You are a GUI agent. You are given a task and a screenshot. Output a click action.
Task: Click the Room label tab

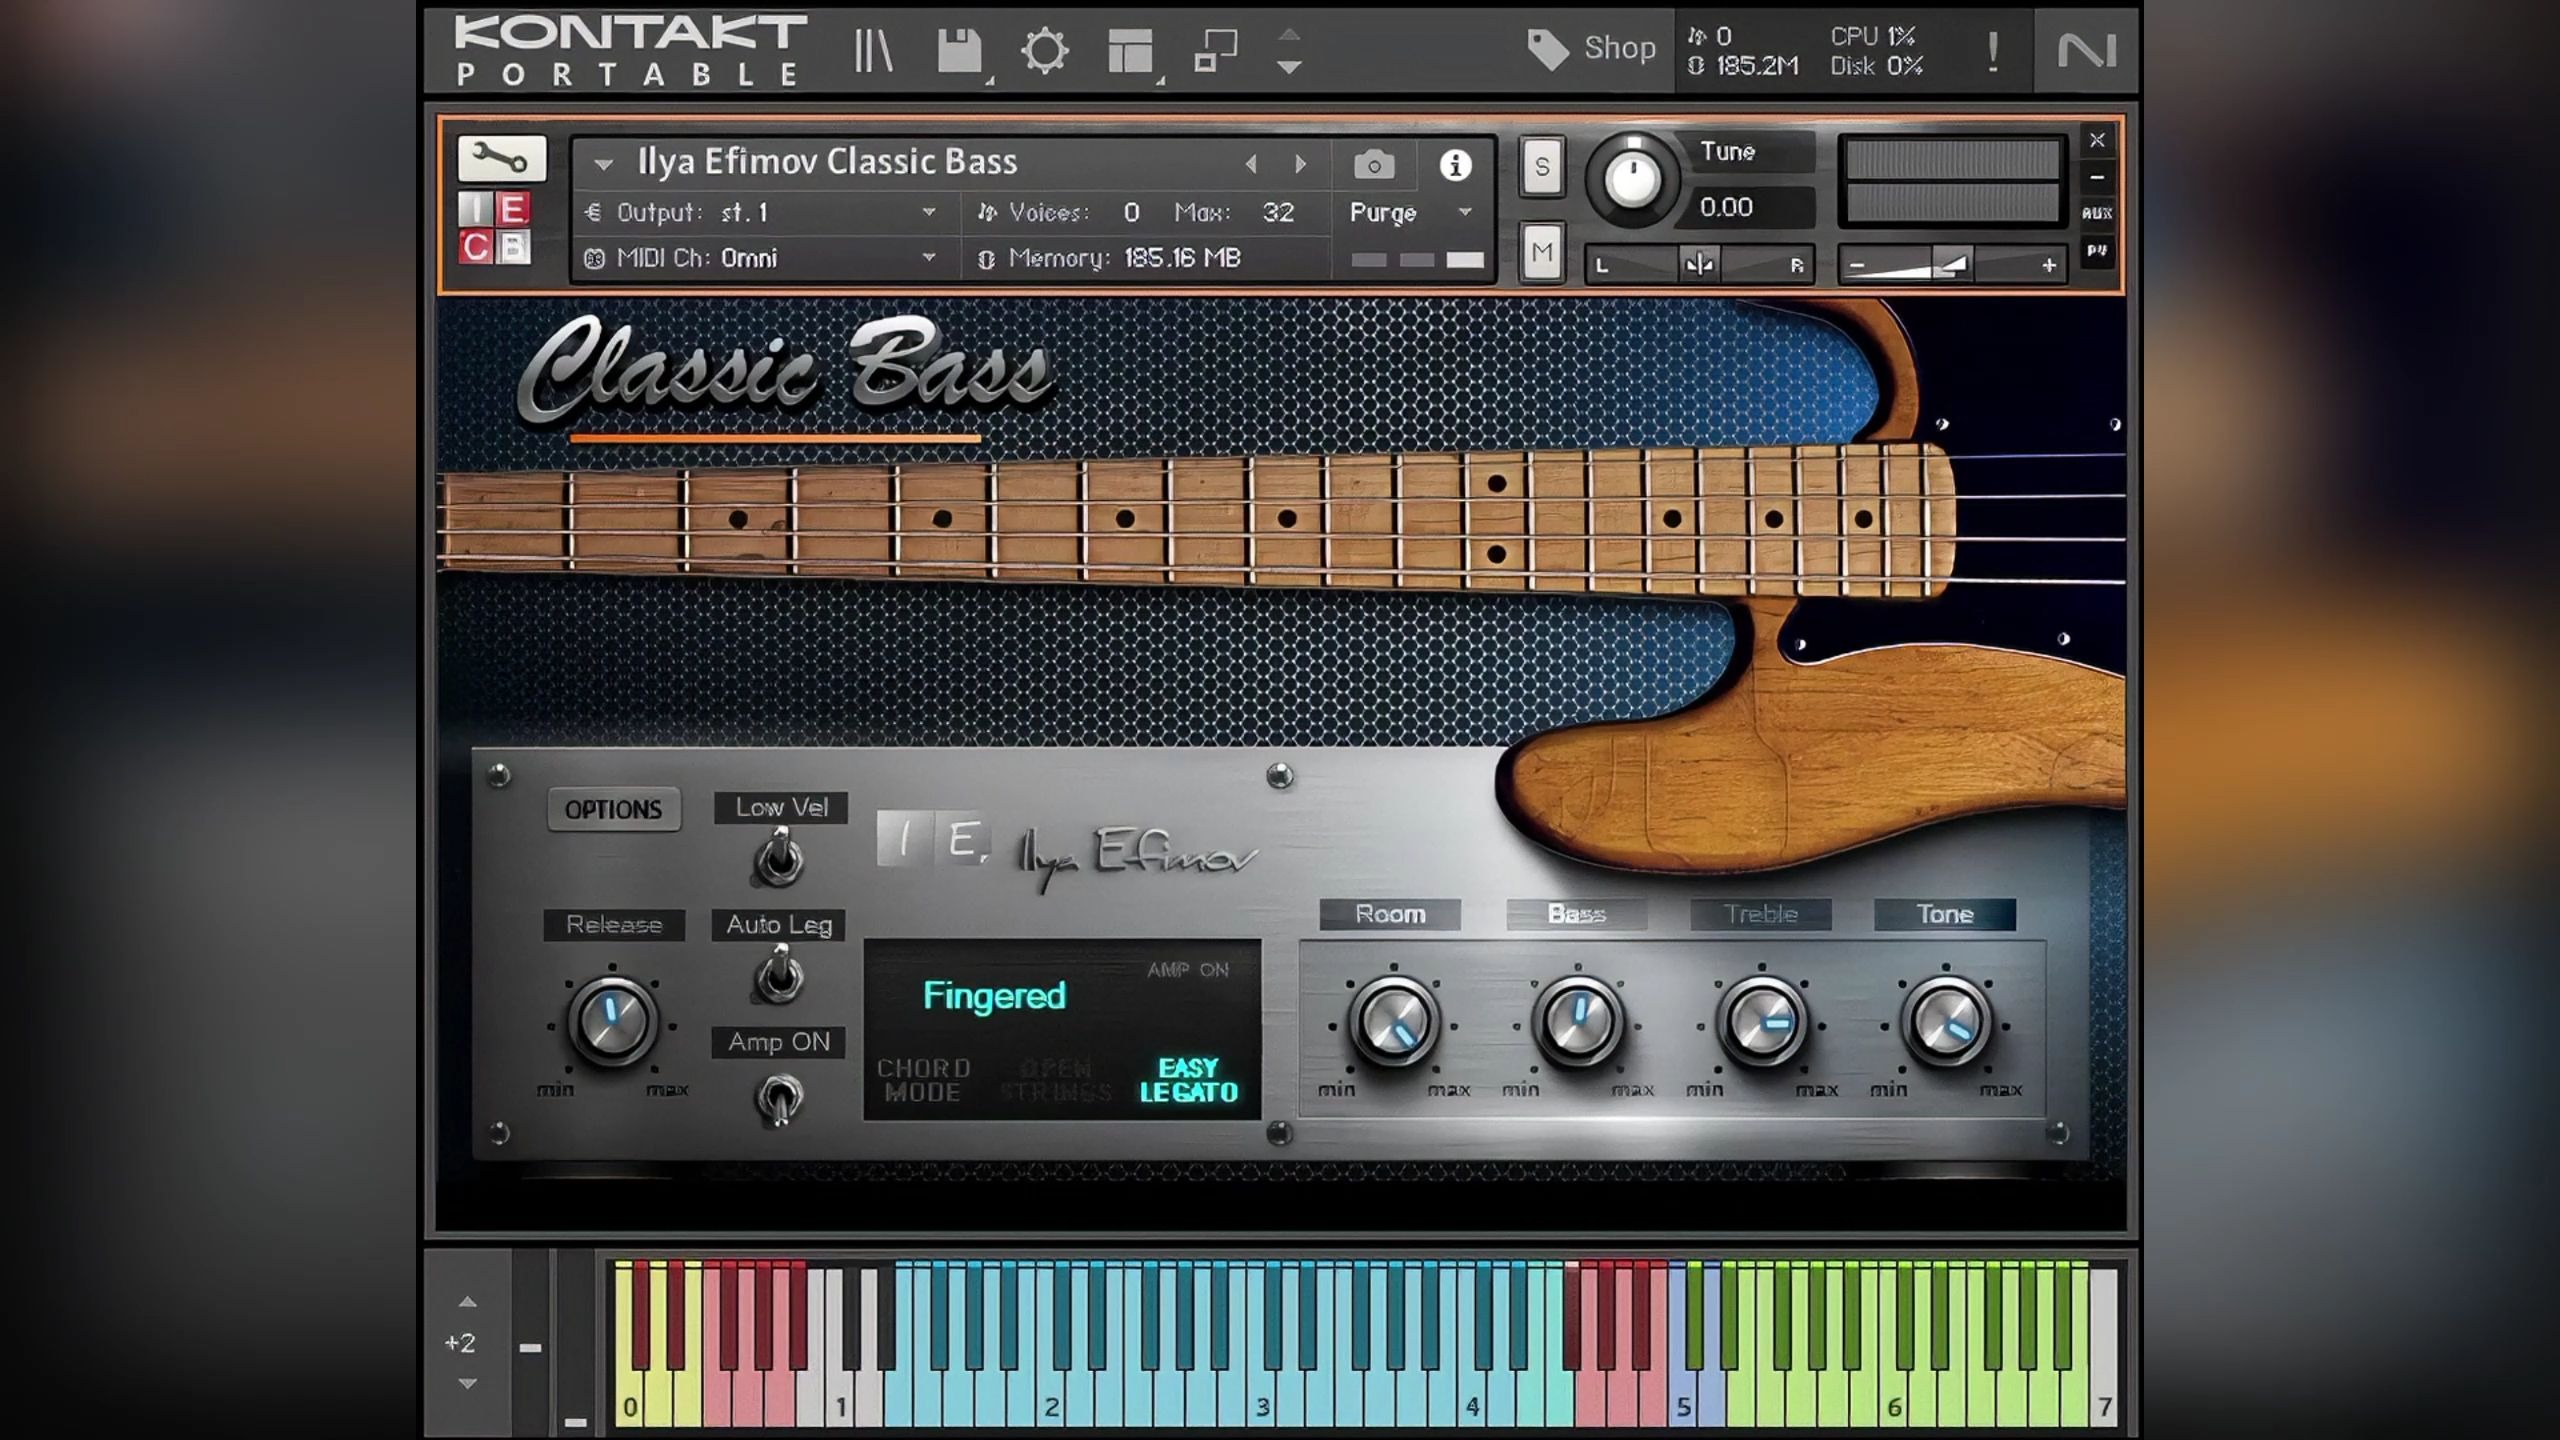click(x=1390, y=914)
